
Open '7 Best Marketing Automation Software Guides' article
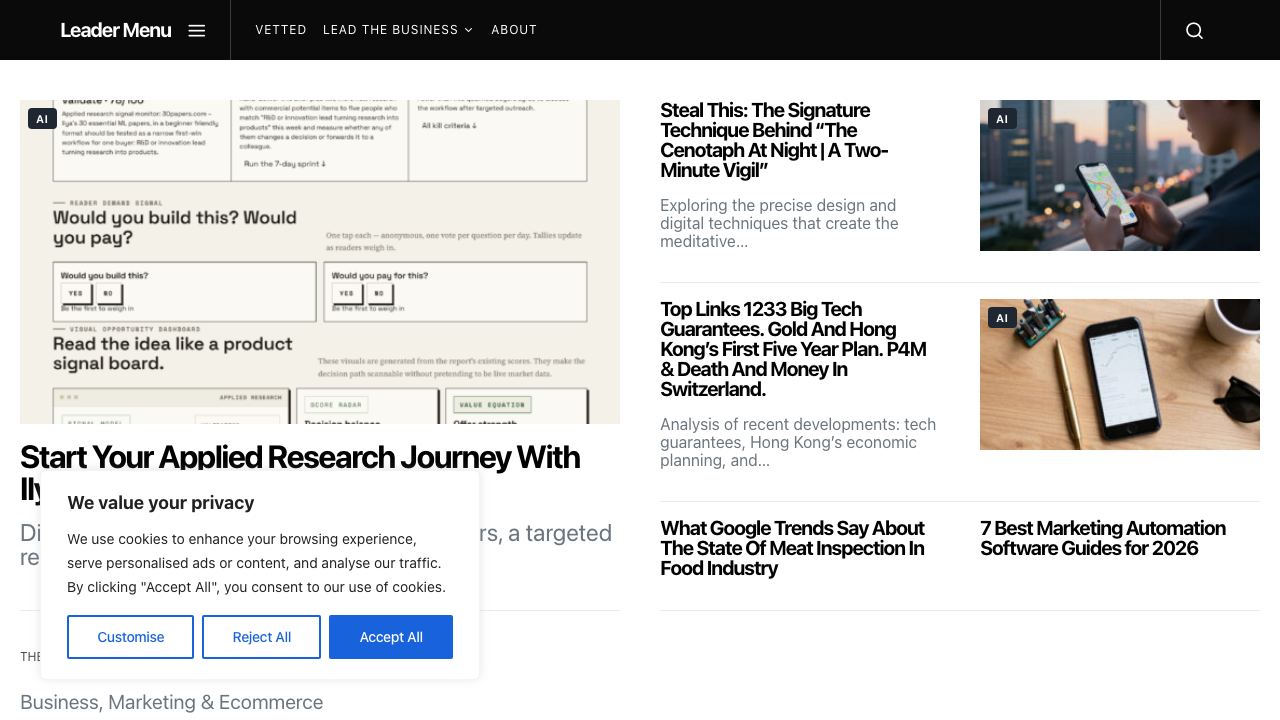(x=1102, y=538)
